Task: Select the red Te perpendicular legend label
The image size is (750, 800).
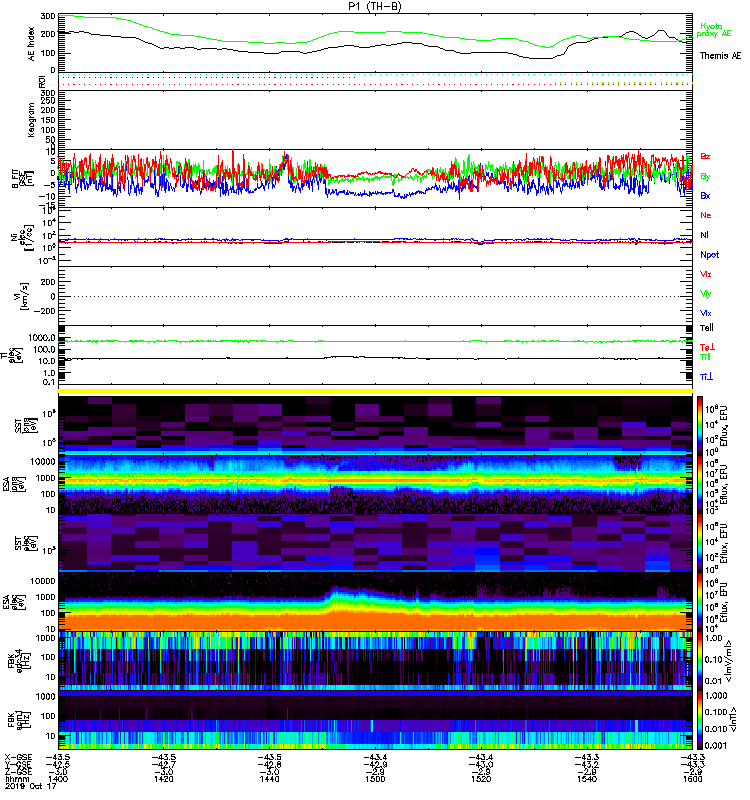Action: 707,347
